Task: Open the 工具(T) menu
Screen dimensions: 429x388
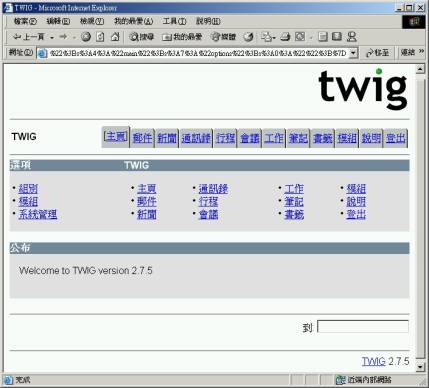Action: click(x=174, y=21)
